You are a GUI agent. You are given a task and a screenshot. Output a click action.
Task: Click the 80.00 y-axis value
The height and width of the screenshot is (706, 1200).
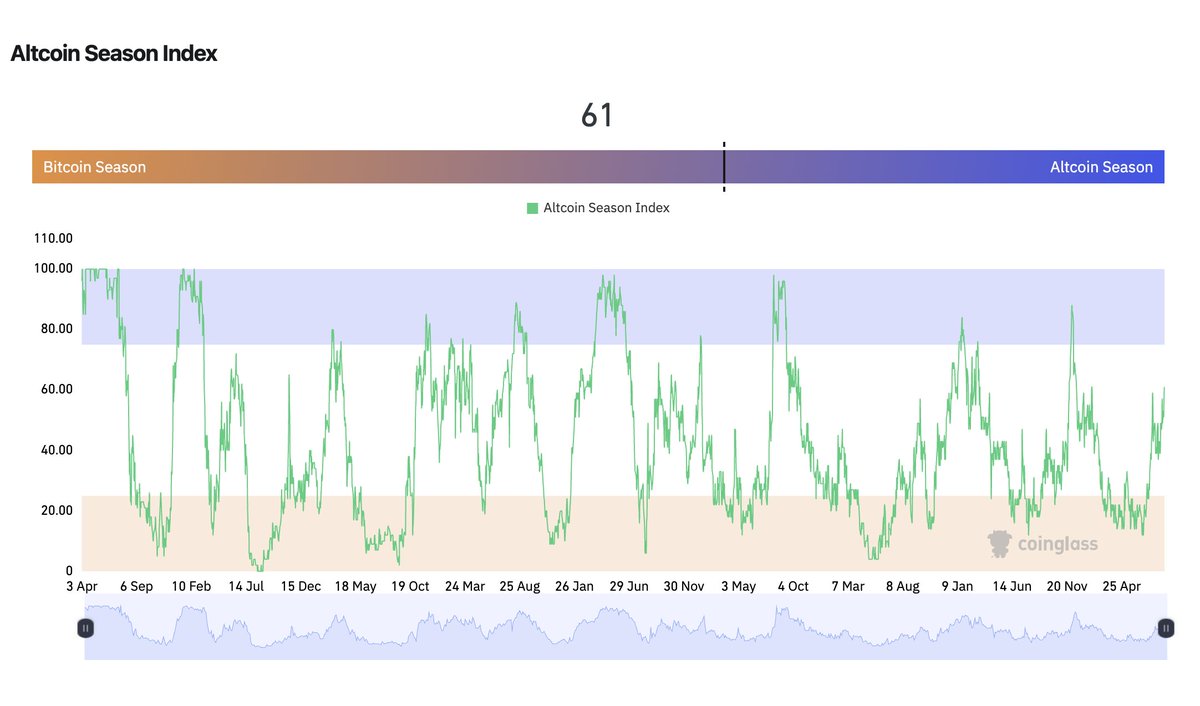pyautogui.click(x=55, y=329)
